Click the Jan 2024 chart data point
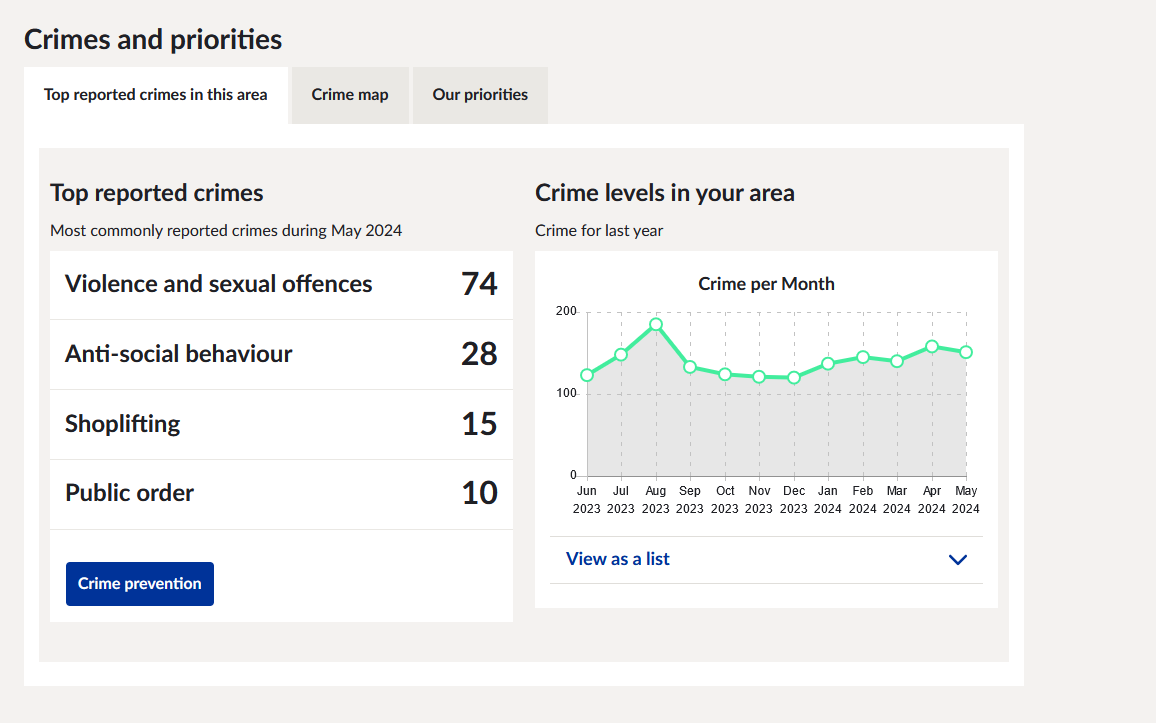This screenshot has width=1156, height=723. [x=828, y=363]
